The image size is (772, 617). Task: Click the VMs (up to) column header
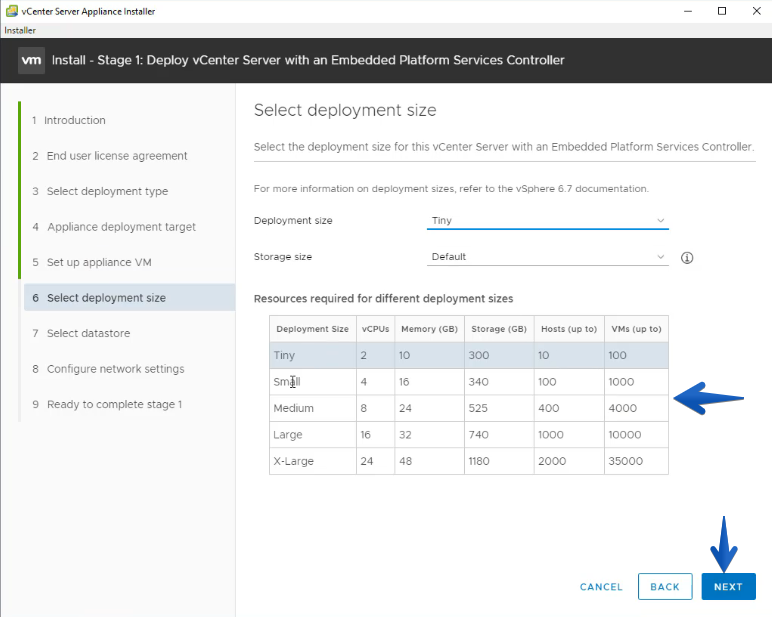pyautogui.click(x=636, y=329)
